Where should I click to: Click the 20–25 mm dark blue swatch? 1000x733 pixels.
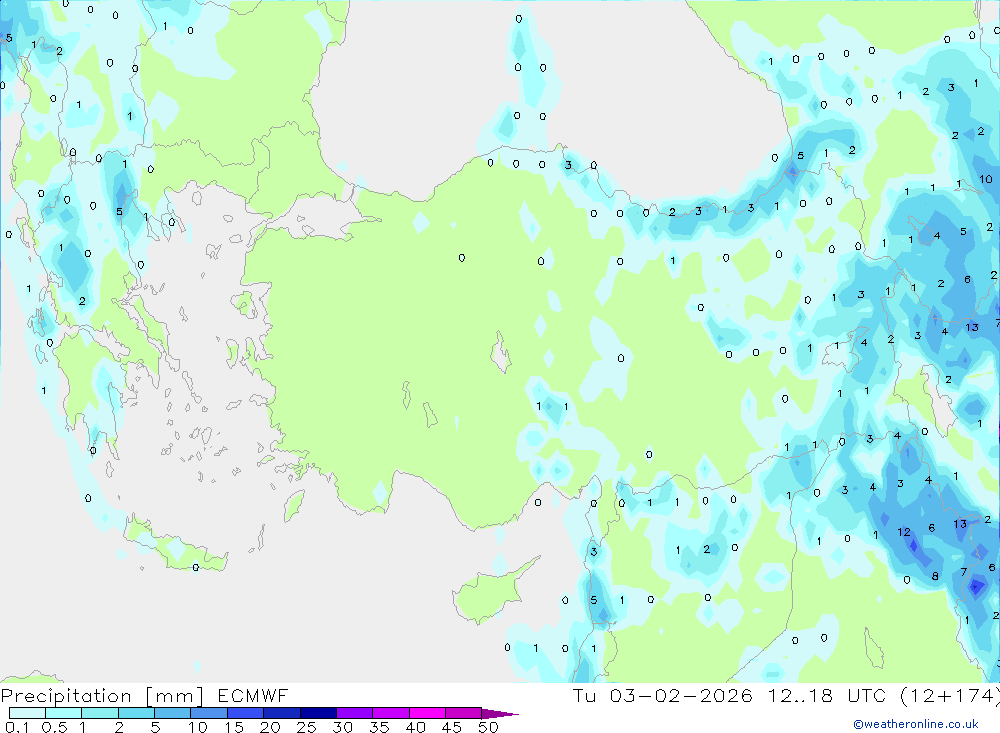[282, 713]
